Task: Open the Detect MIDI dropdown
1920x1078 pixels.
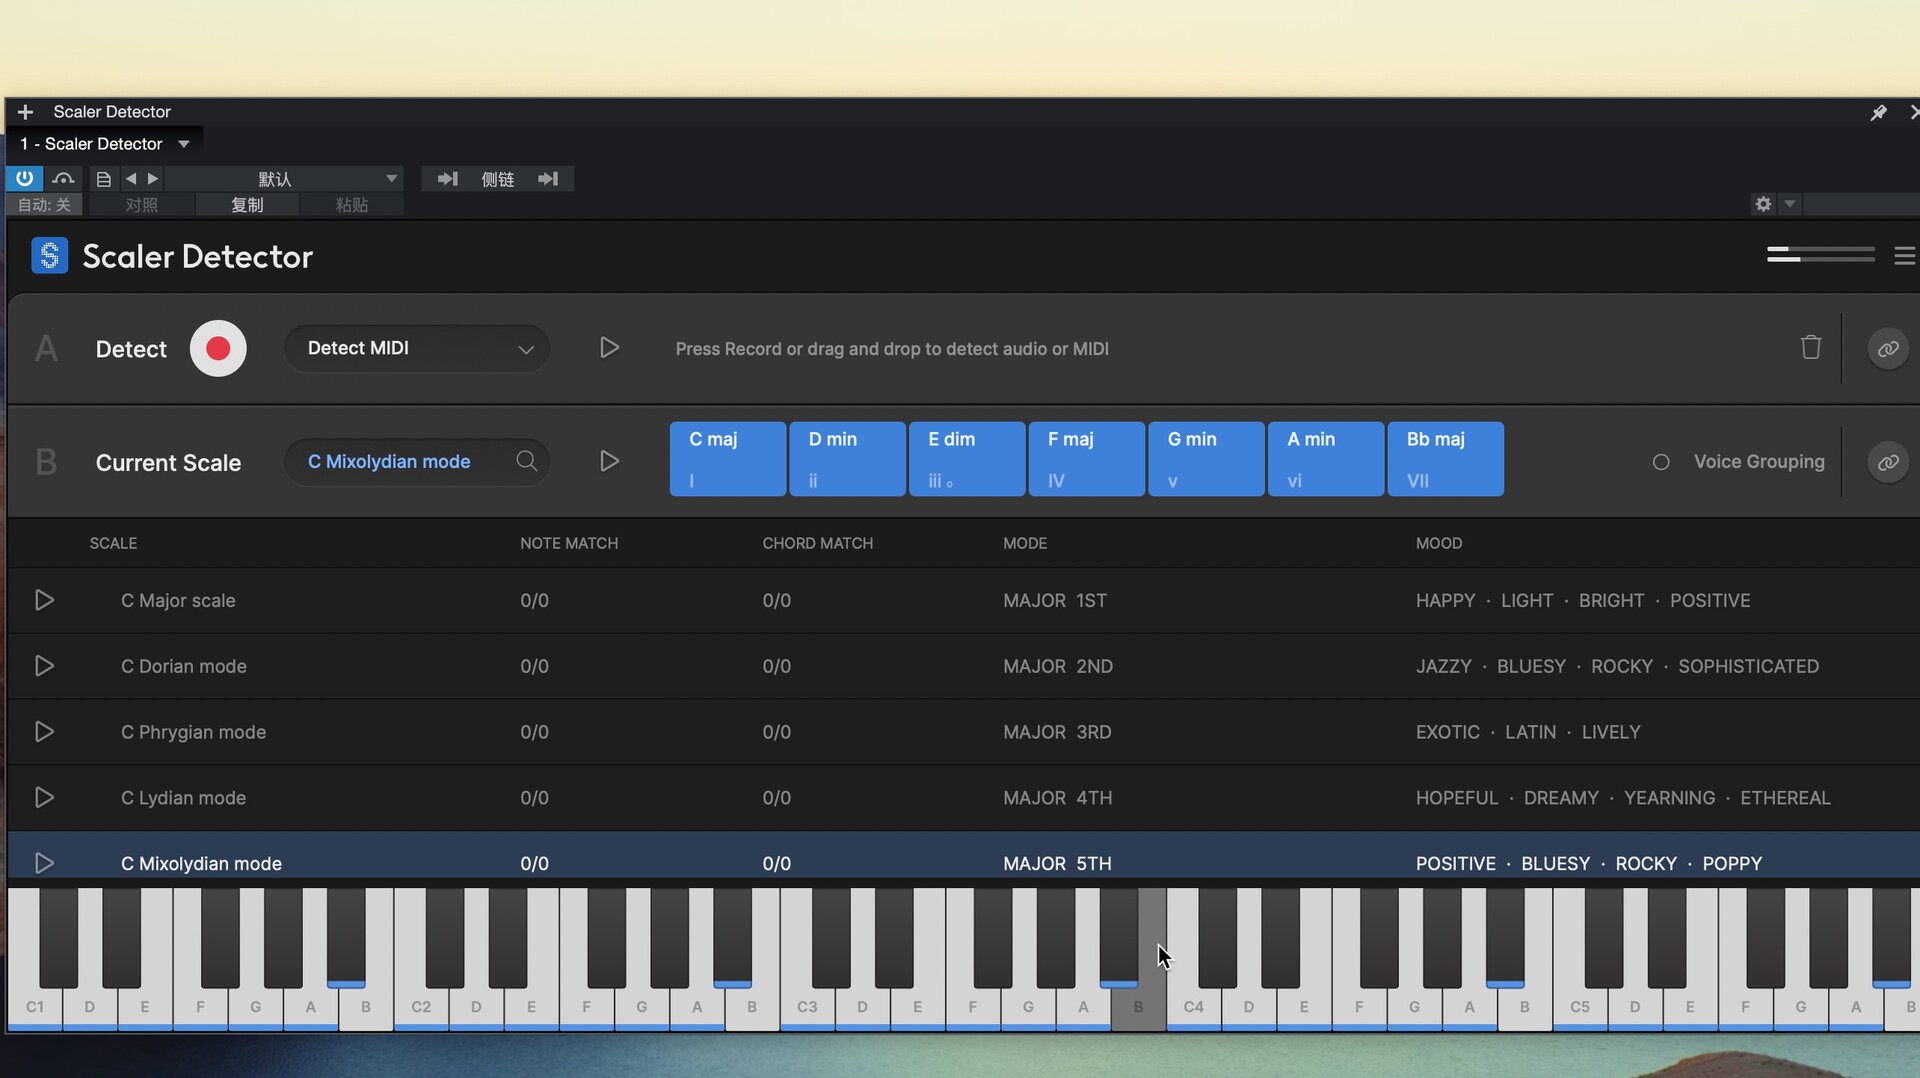Action: (416, 348)
